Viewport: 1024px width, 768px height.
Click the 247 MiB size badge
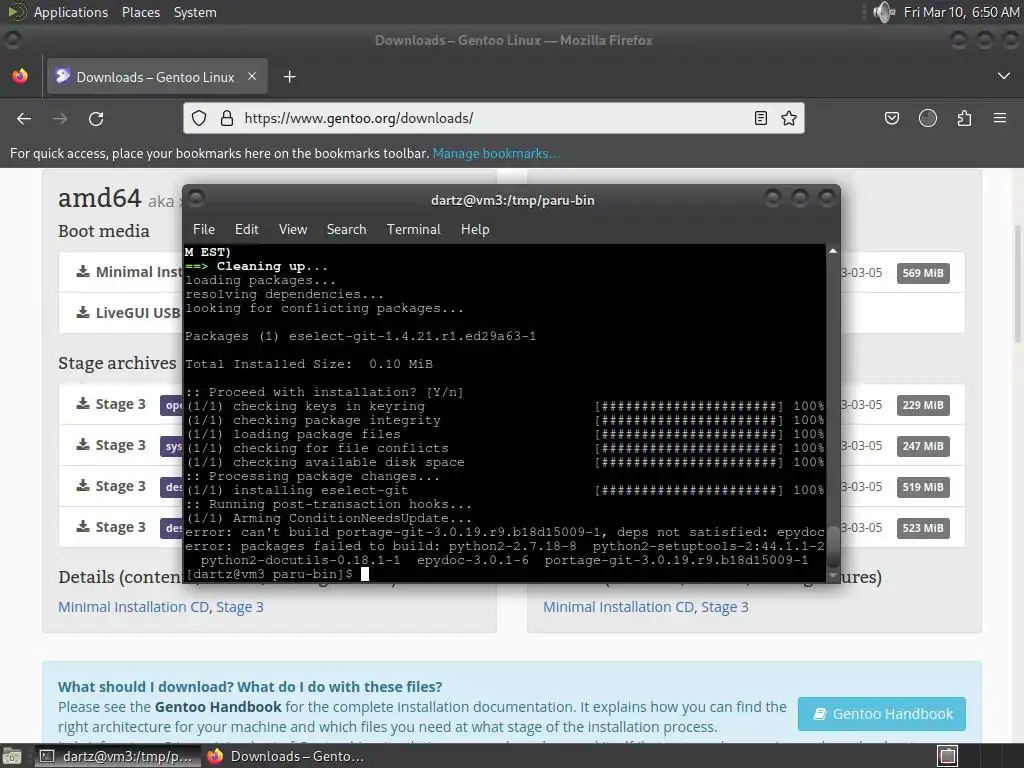(923, 446)
